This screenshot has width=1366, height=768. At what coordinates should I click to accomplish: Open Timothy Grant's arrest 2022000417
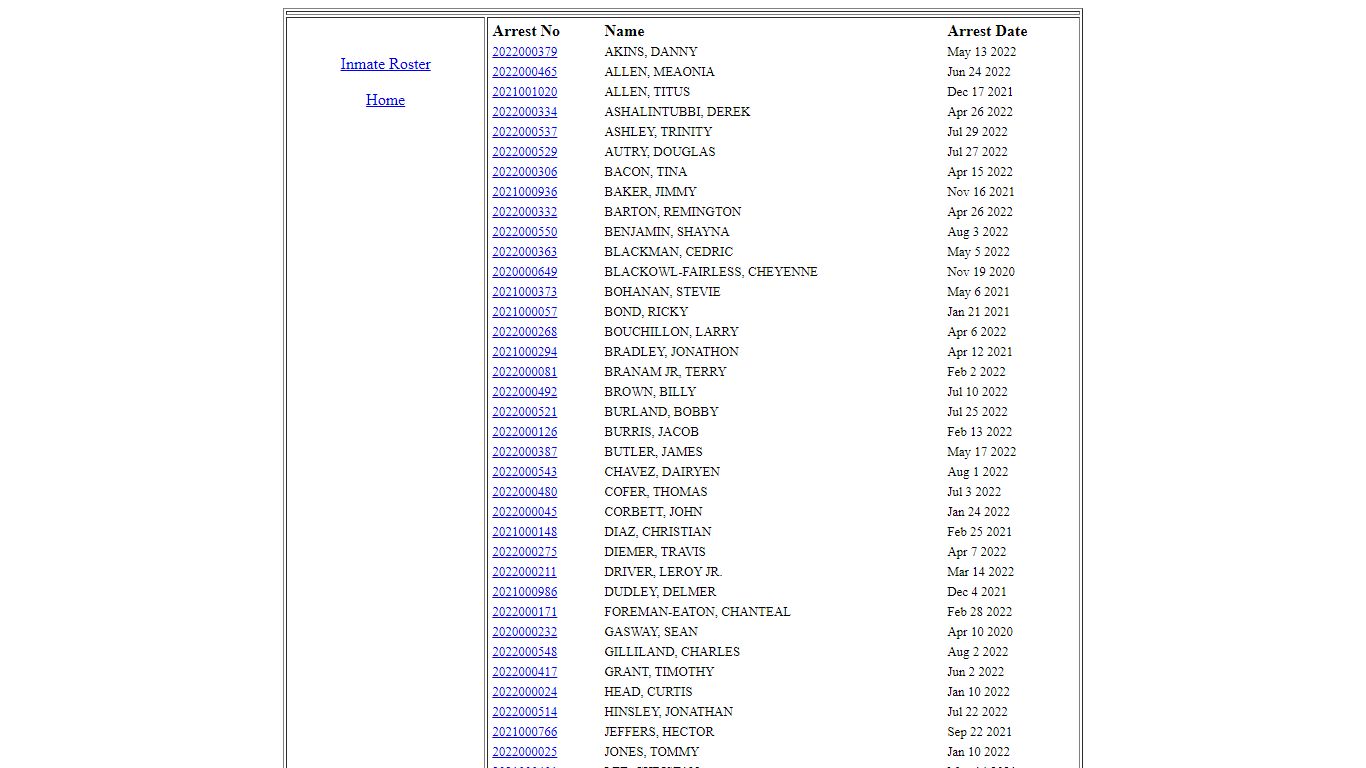coord(524,672)
